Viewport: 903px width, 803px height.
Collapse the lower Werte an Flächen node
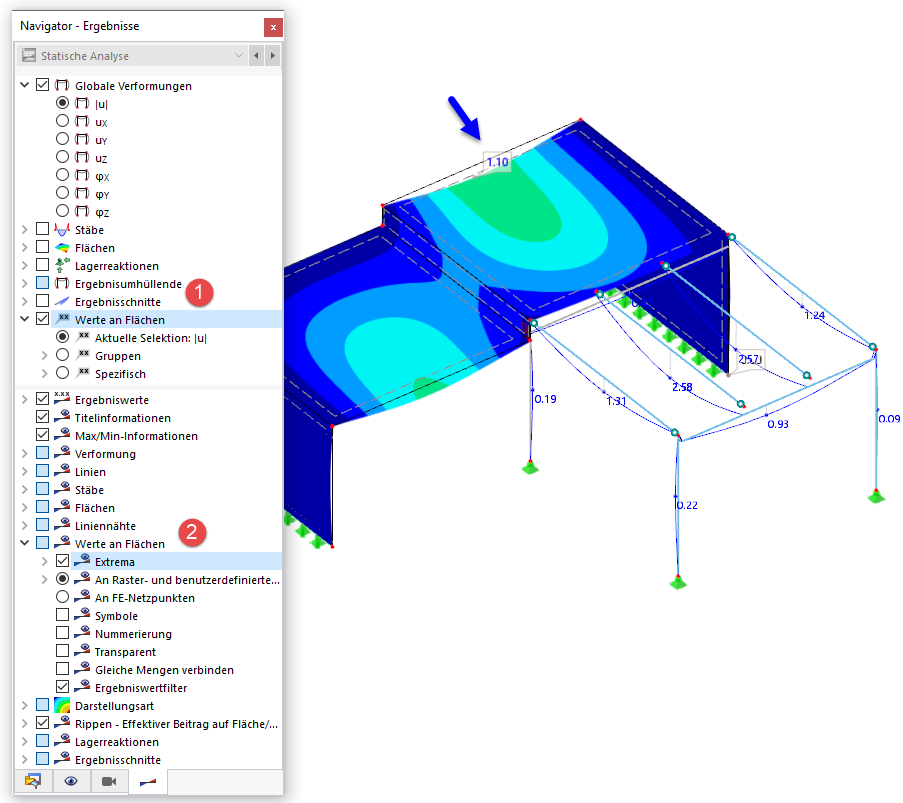click(24, 543)
